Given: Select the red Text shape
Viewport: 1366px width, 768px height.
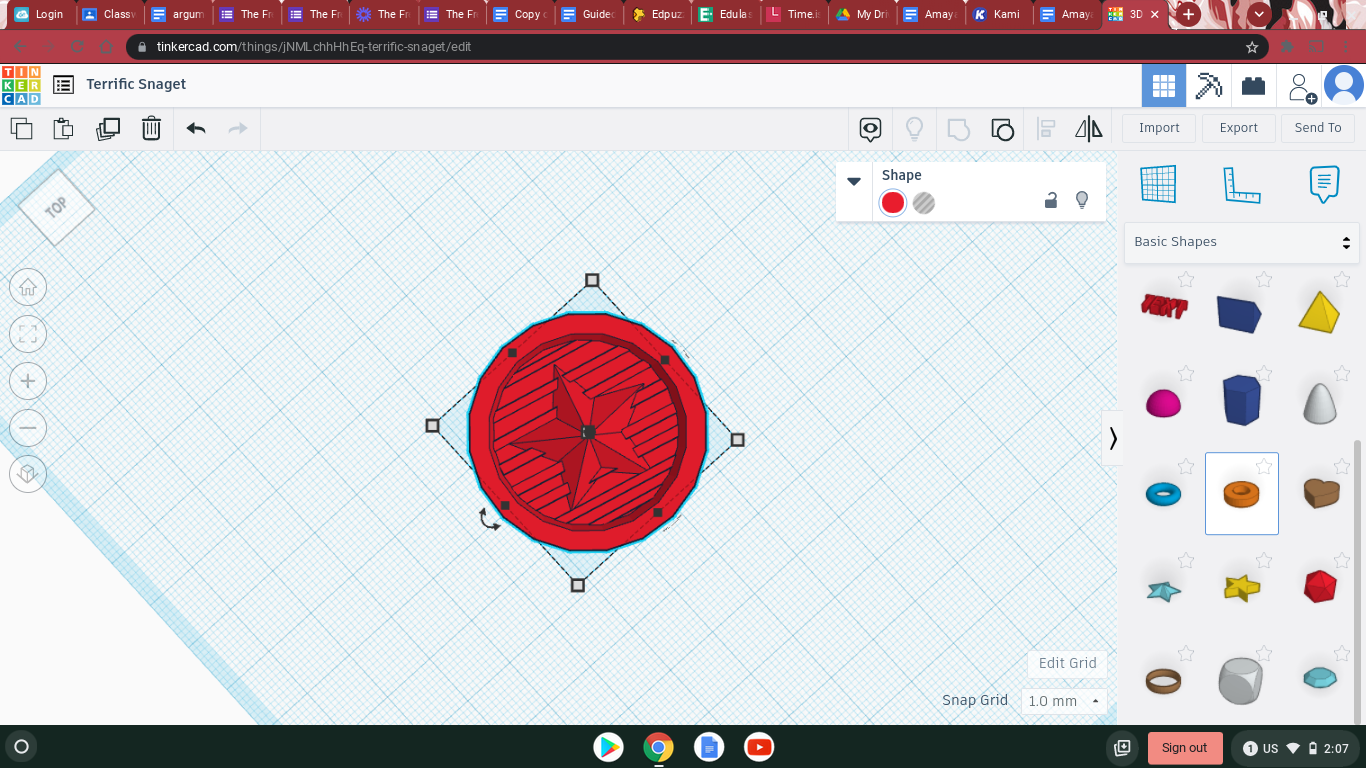Looking at the screenshot, I should [1163, 308].
